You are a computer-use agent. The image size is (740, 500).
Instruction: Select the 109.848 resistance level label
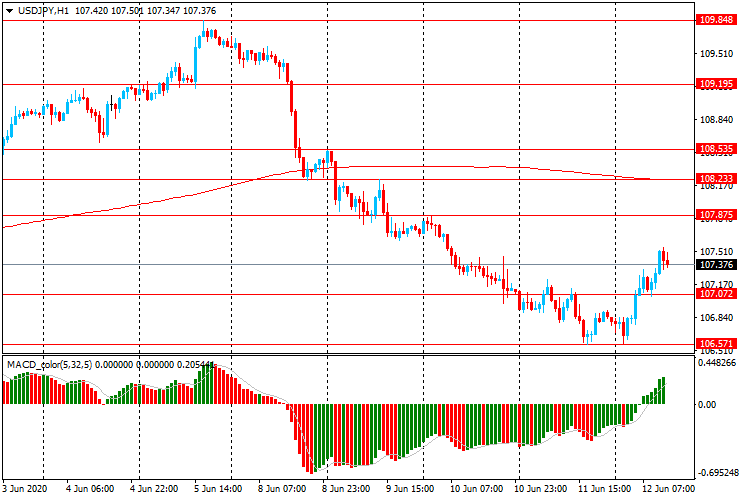716,20
